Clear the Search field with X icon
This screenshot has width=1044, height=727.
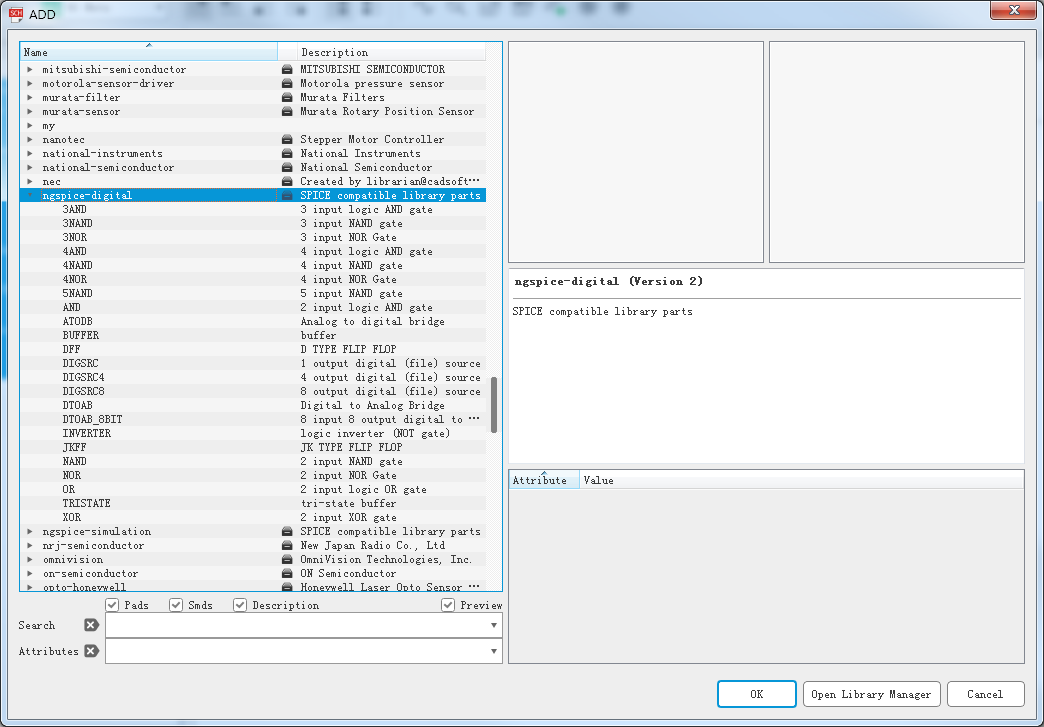(x=91, y=625)
